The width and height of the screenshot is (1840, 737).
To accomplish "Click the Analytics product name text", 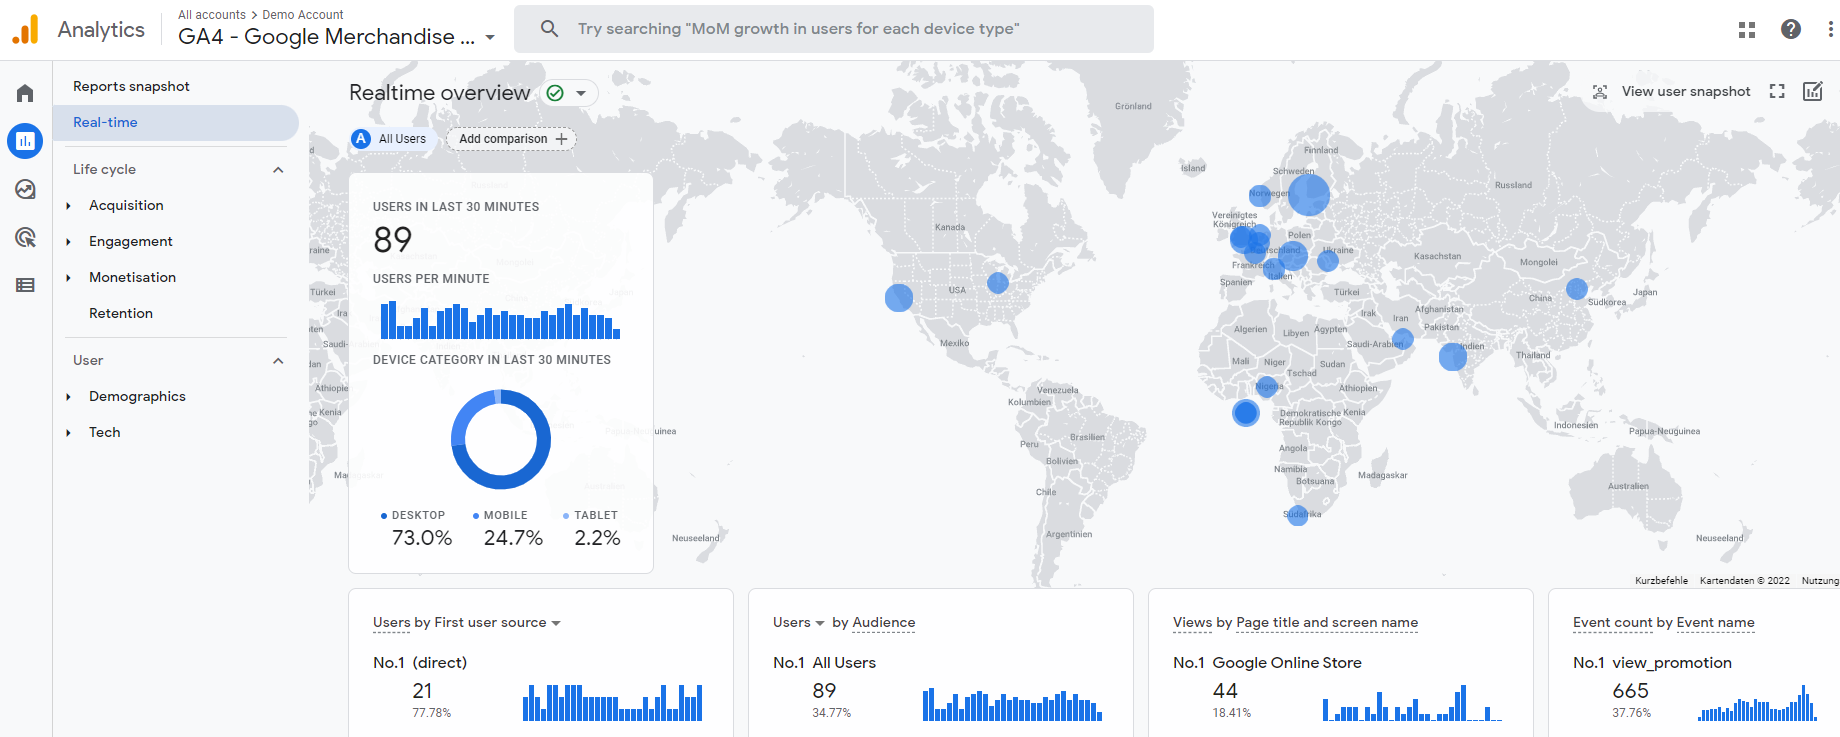I will coord(101,30).
